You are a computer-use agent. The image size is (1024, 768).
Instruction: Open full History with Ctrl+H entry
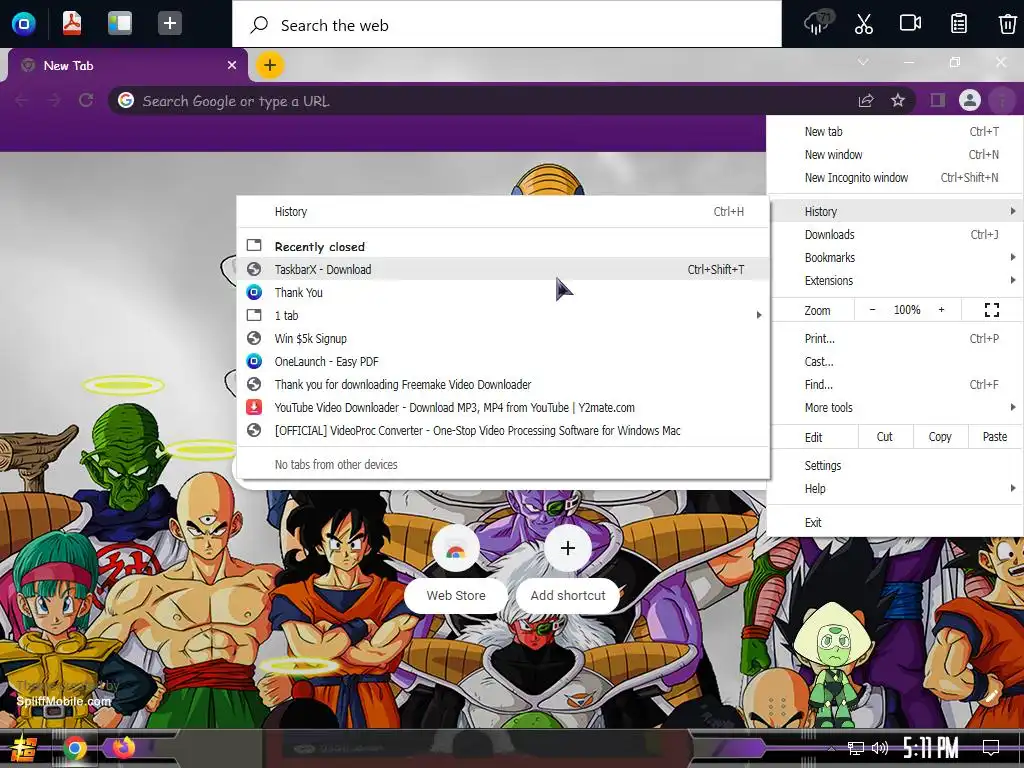pyautogui.click(x=503, y=212)
